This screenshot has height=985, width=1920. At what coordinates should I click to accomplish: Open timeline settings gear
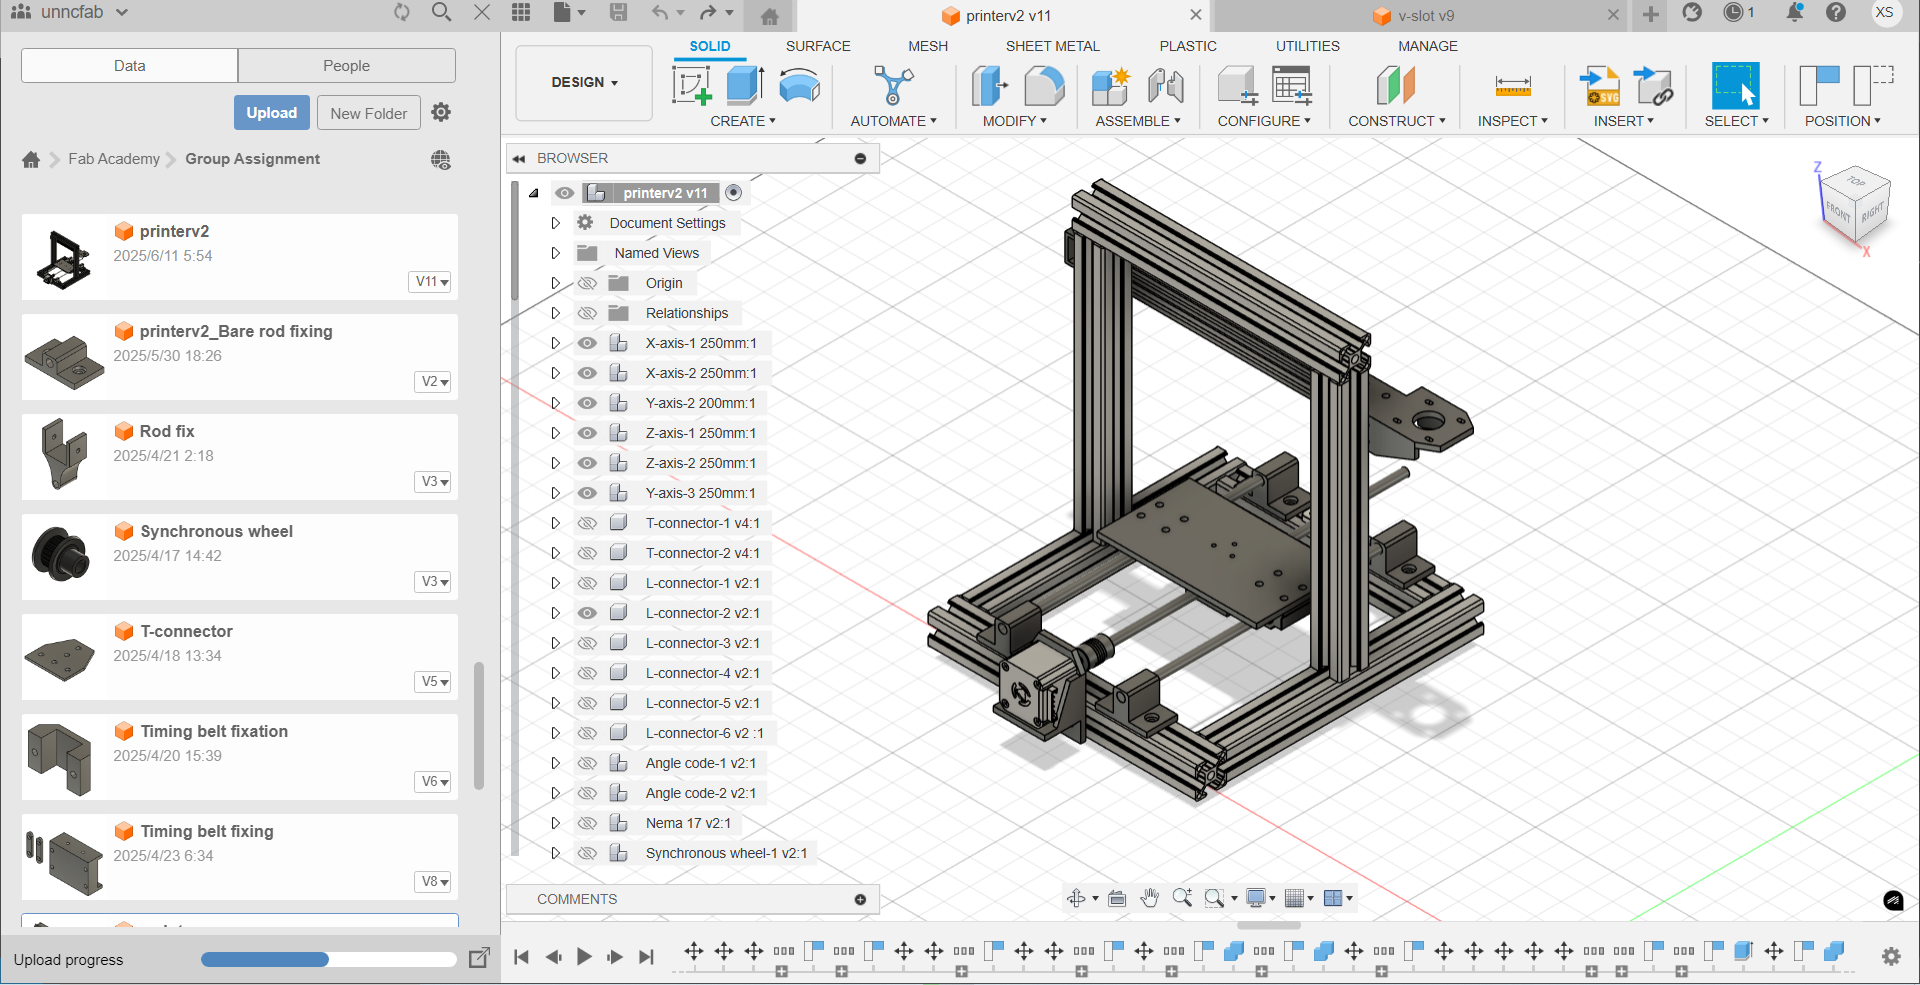(1891, 956)
